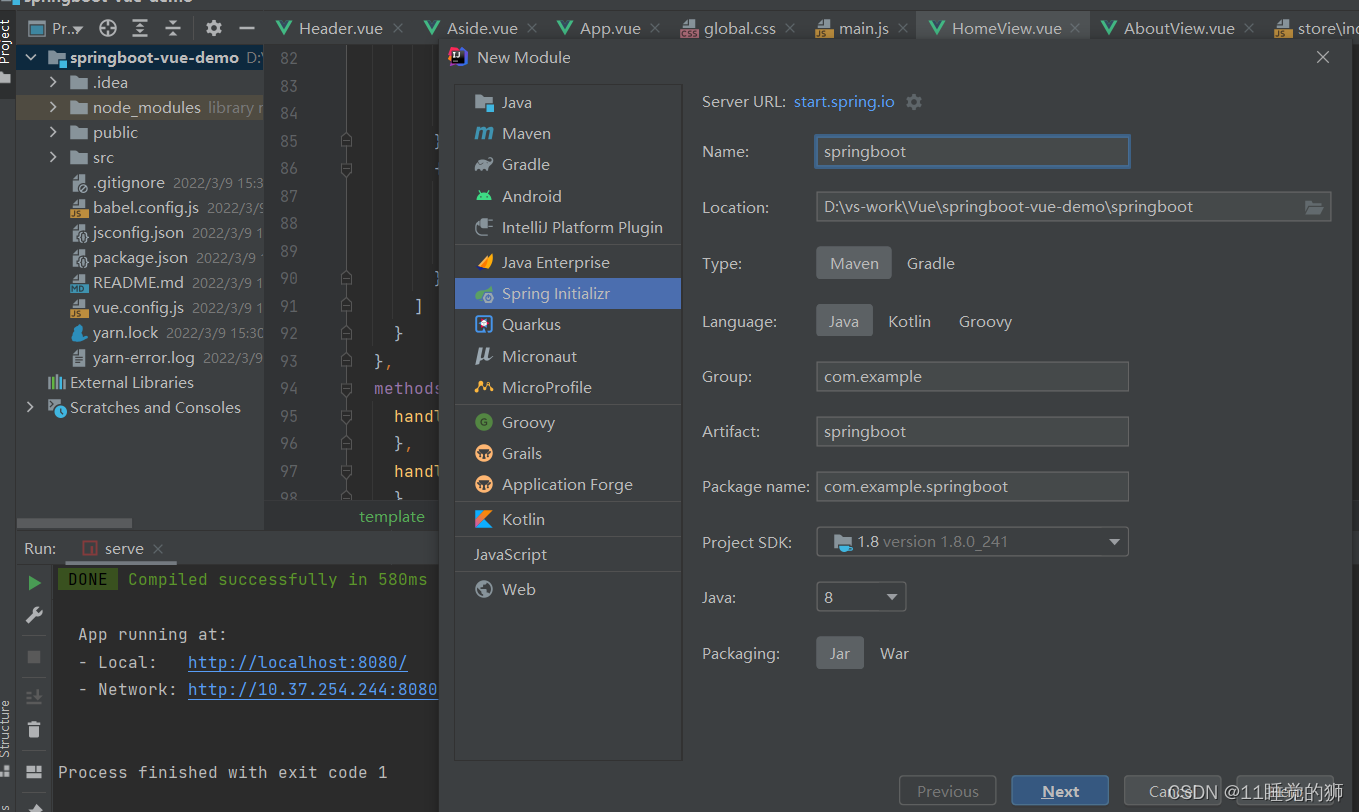
Task: Open Project panel gear options
Action: [x=214, y=28]
